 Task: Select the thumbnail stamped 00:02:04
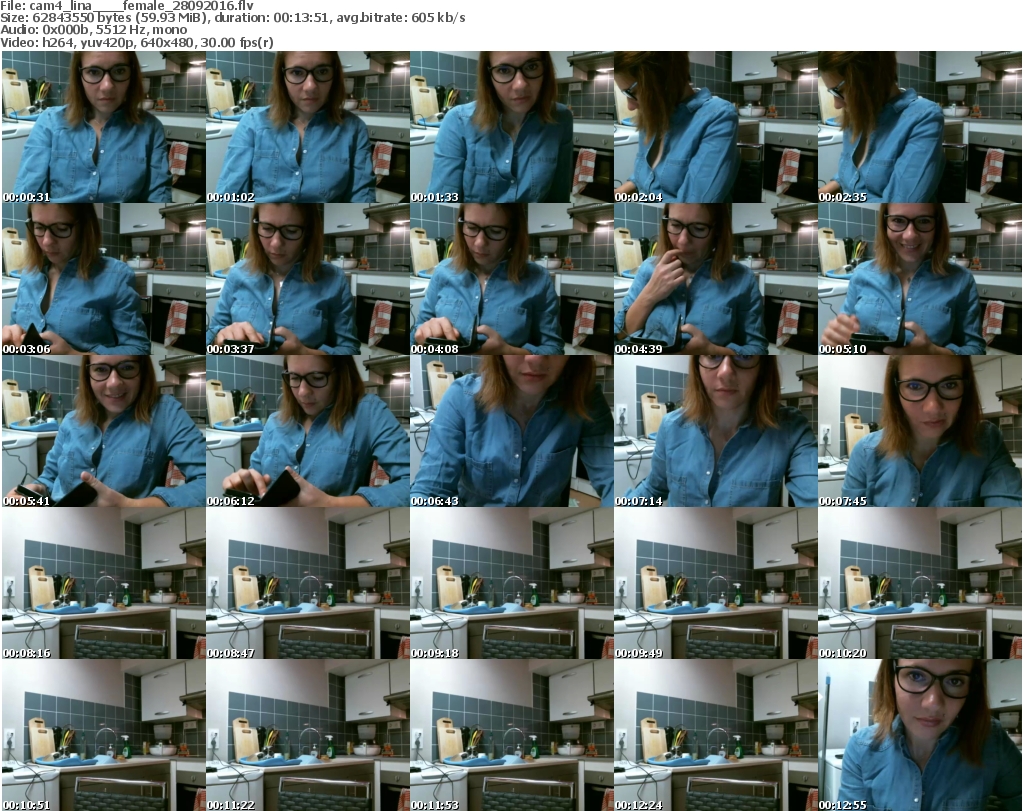click(x=716, y=127)
